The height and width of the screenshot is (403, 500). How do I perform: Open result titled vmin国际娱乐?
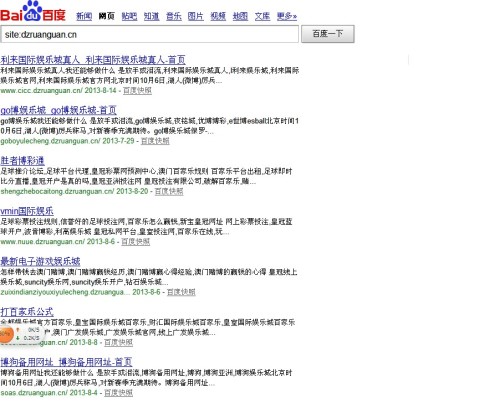(x=27, y=211)
